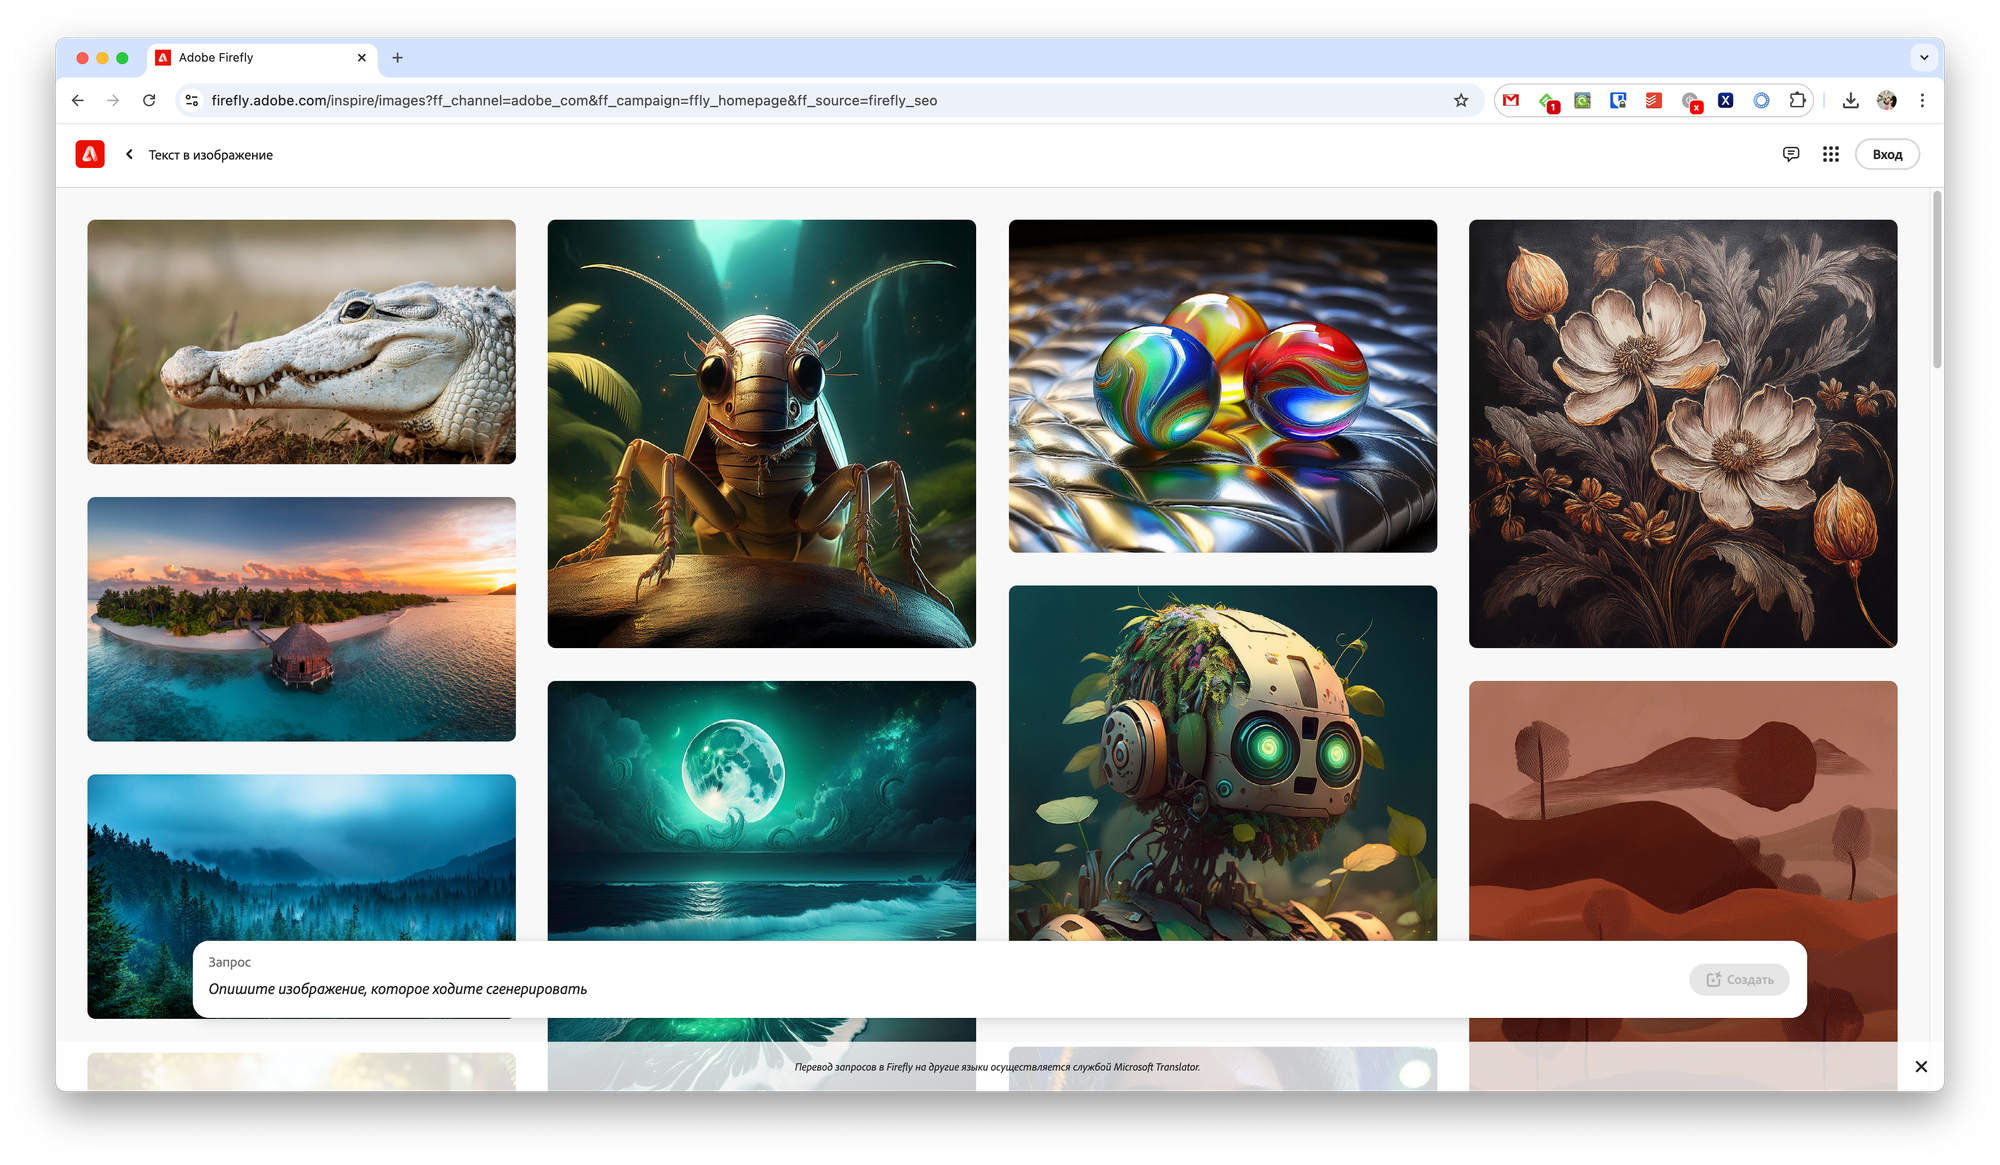Go back using the arrow beside Текст в изображение
The image size is (2000, 1165).
pyautogui.click(x=129, y=154)
